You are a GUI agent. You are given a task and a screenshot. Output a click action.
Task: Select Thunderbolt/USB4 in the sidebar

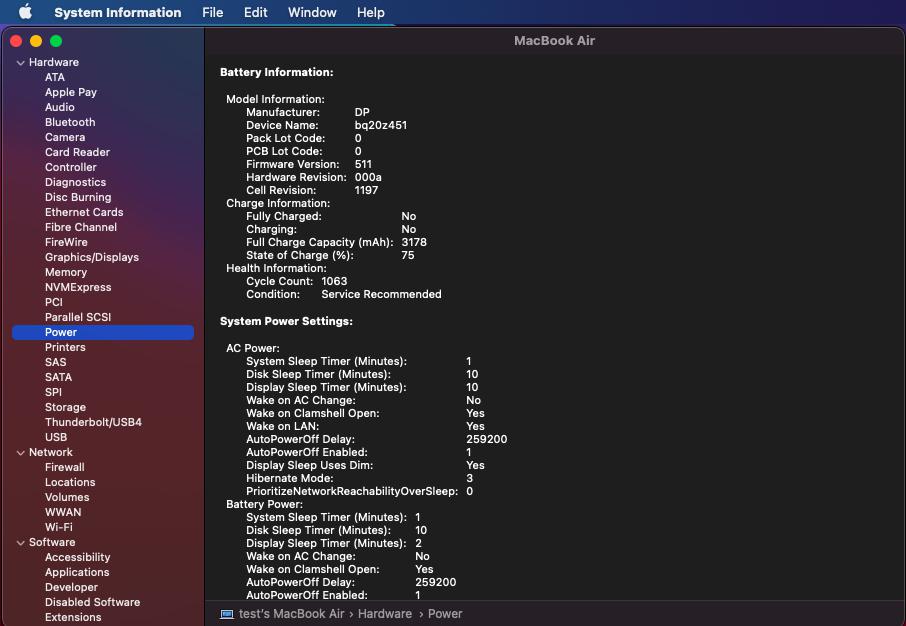pyautogui.click(x=93, y=423)
